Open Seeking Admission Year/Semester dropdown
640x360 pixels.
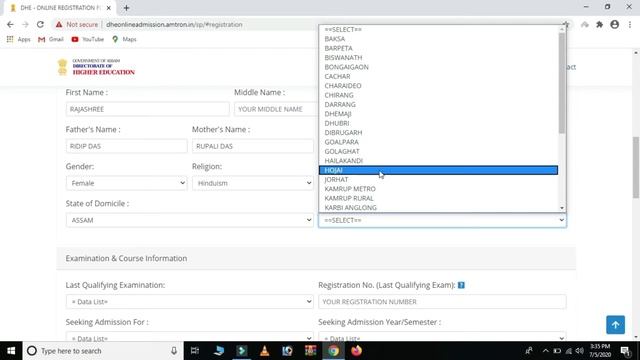[x=442, y=337]
